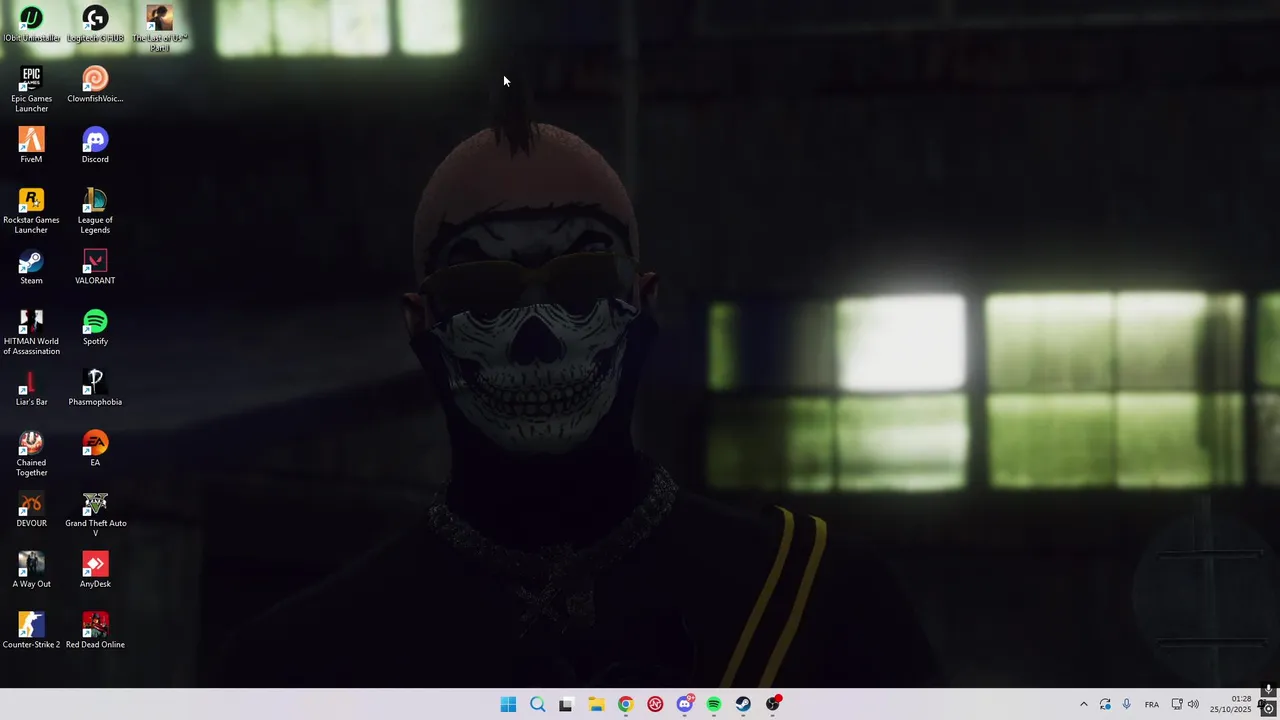Image resolution: width=1280 pixels, height=720 pixels.
Task: Select the Spotify desktop icon
Action: pyautogui.click(x=95, y=328)
